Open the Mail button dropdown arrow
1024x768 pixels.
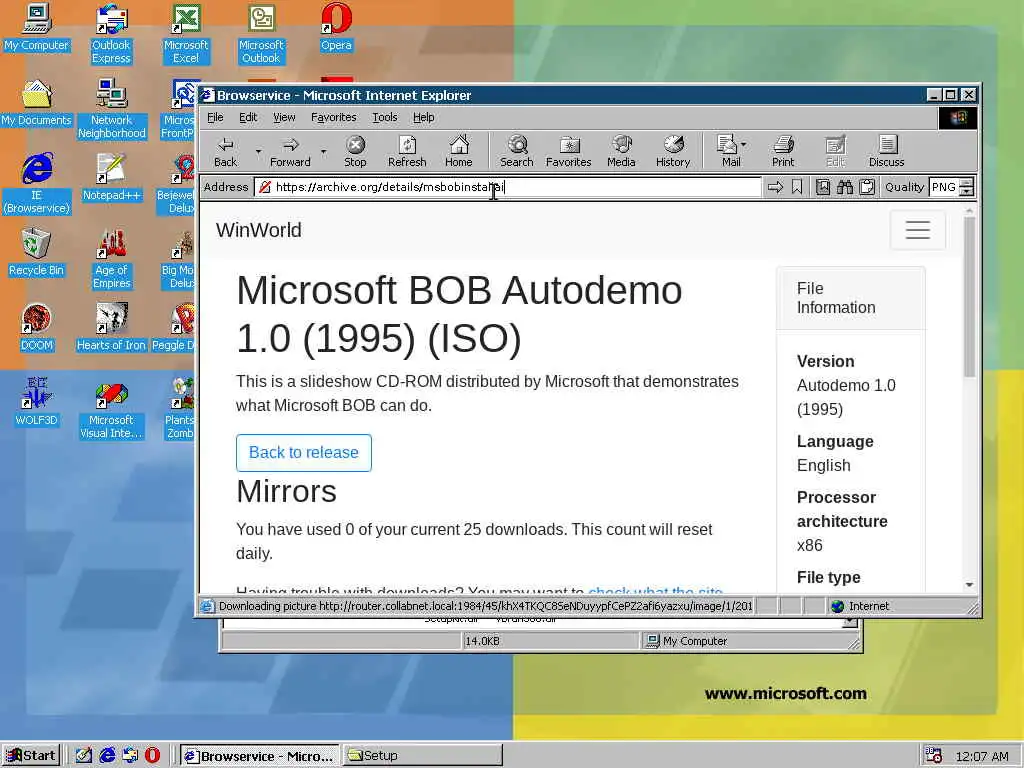coord(744,145)
